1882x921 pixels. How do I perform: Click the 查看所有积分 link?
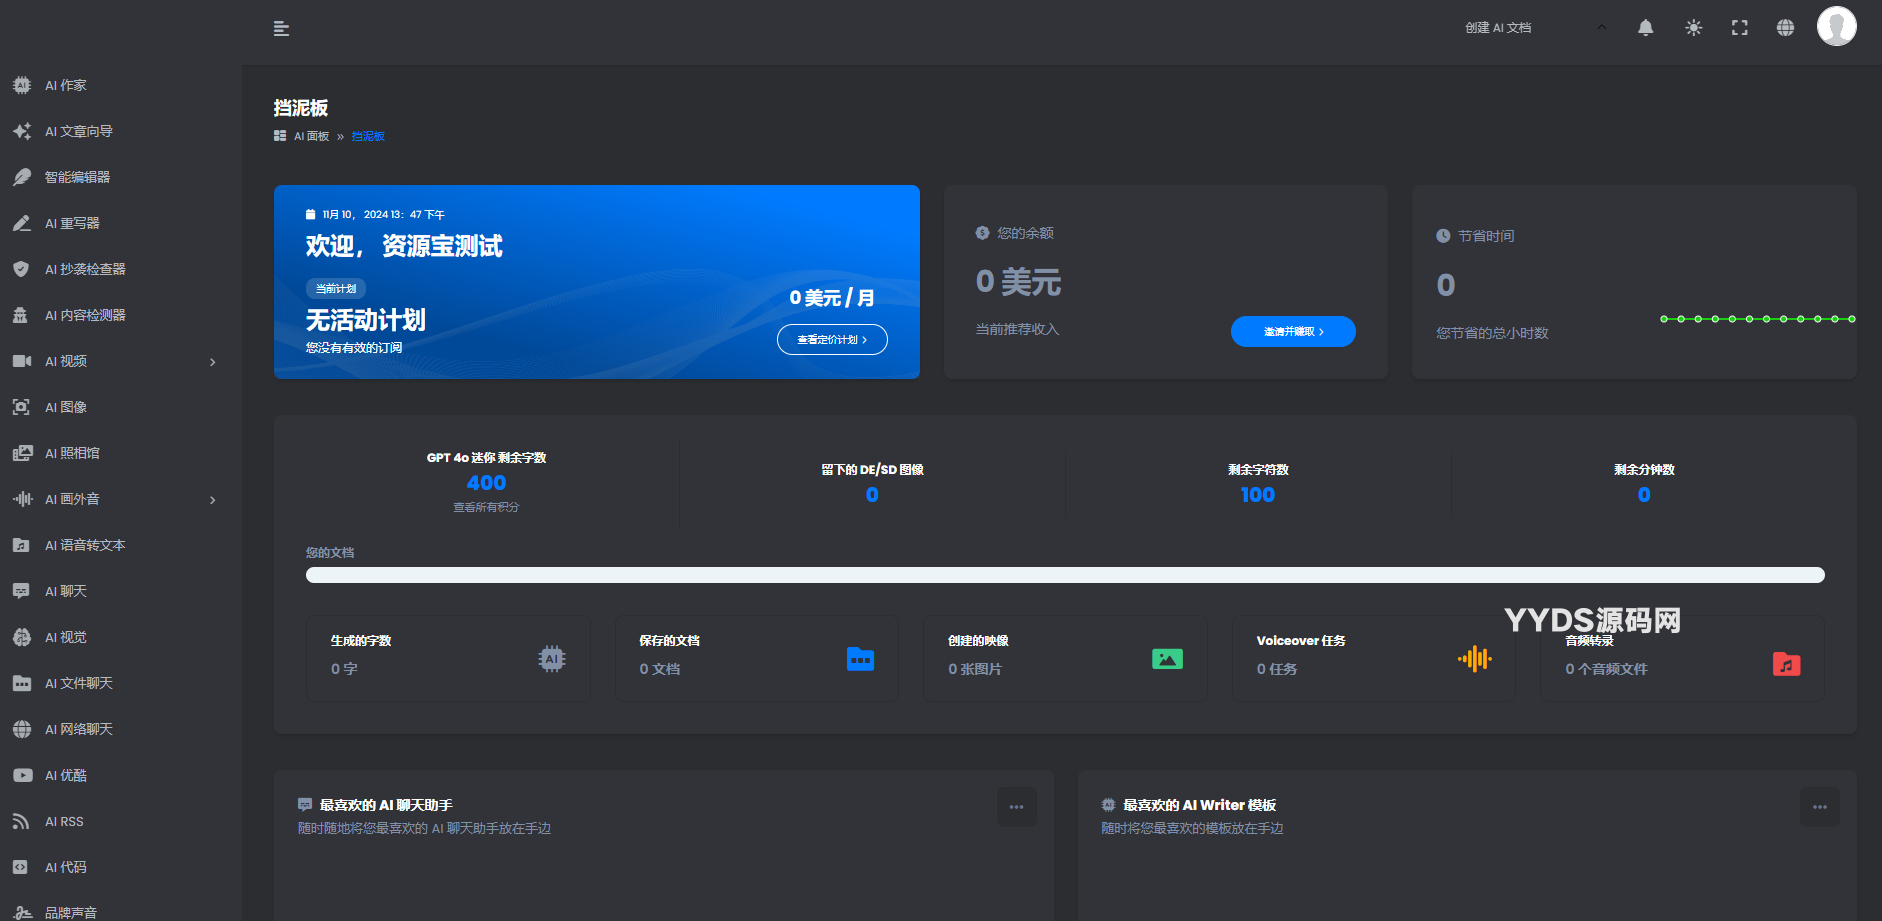tap(486, 508)
